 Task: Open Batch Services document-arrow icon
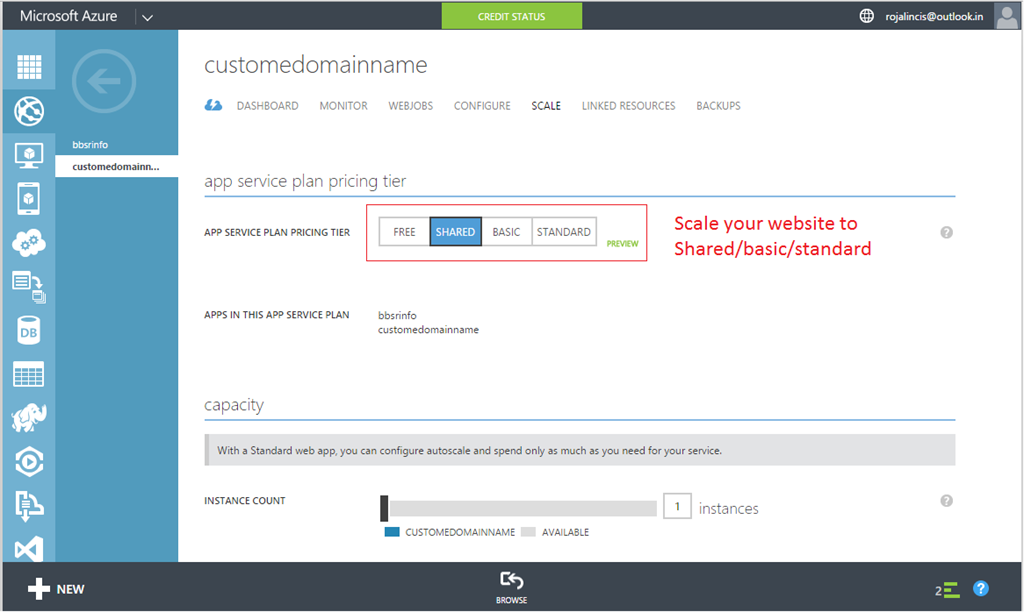29,287
